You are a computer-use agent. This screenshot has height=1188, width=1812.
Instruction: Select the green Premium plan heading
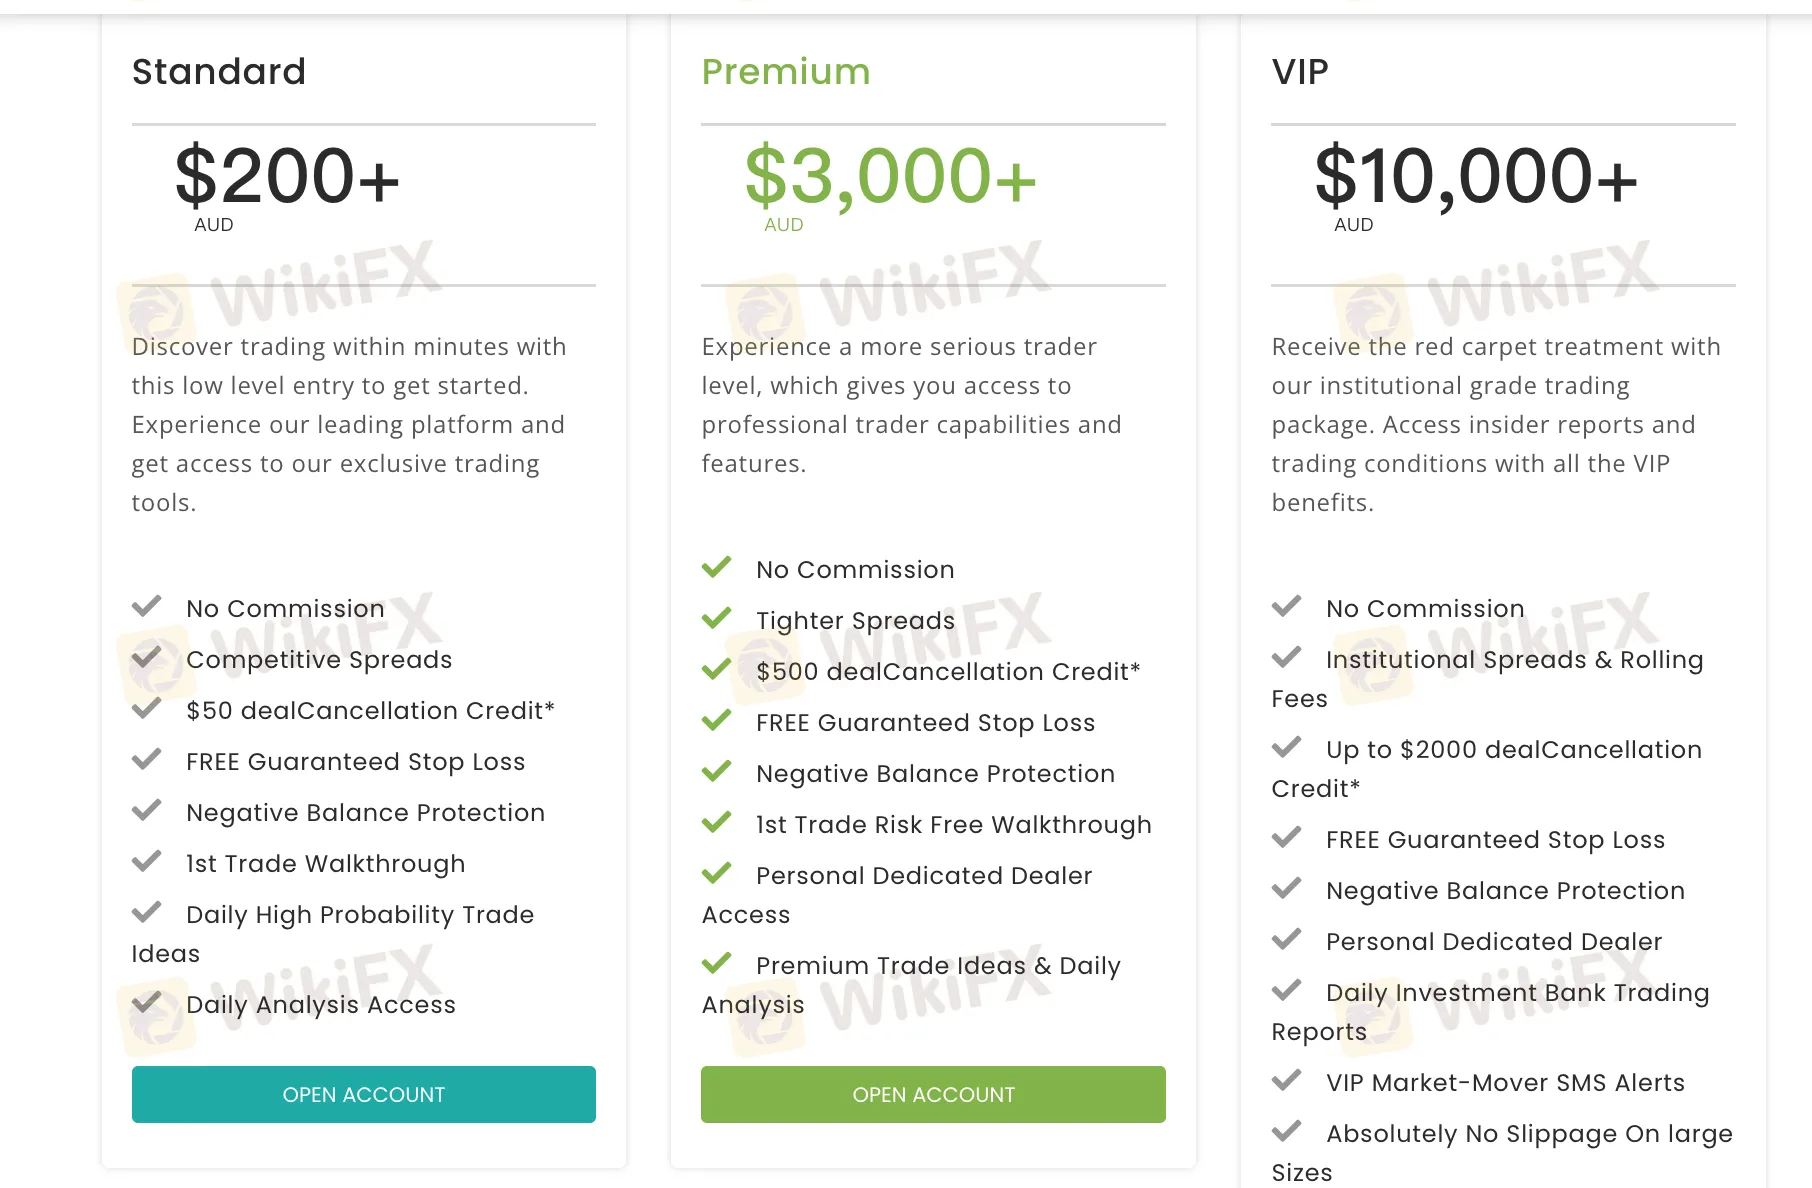(786, 72)
